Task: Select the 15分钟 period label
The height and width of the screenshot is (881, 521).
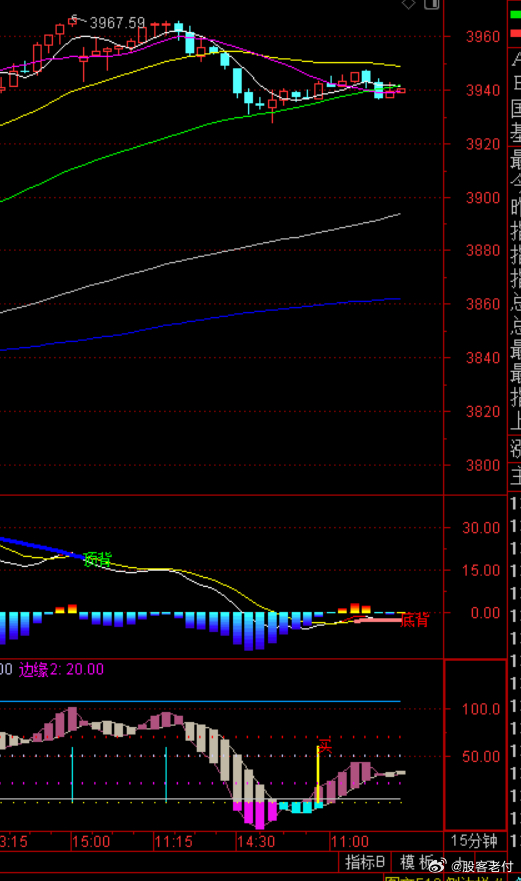Action: pyautogui.click(x=474, y=841)
